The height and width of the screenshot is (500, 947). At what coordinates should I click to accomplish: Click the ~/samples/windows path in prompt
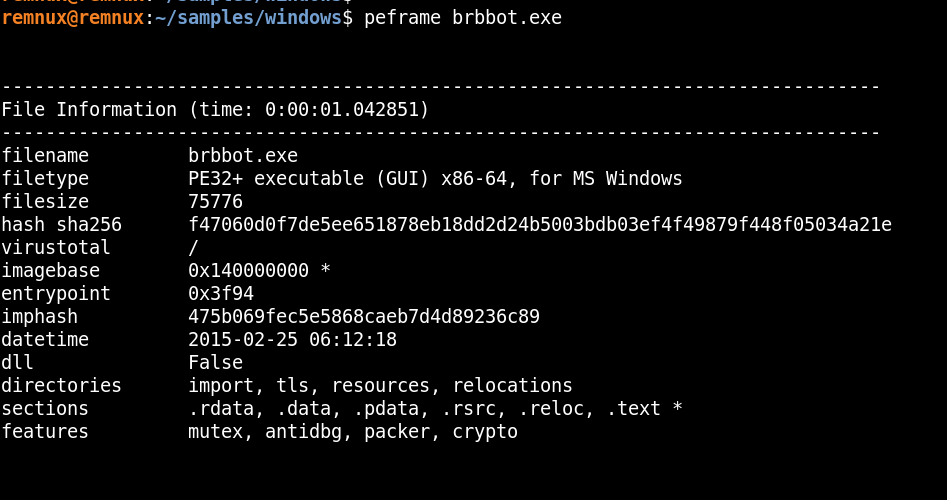(248, 18)
